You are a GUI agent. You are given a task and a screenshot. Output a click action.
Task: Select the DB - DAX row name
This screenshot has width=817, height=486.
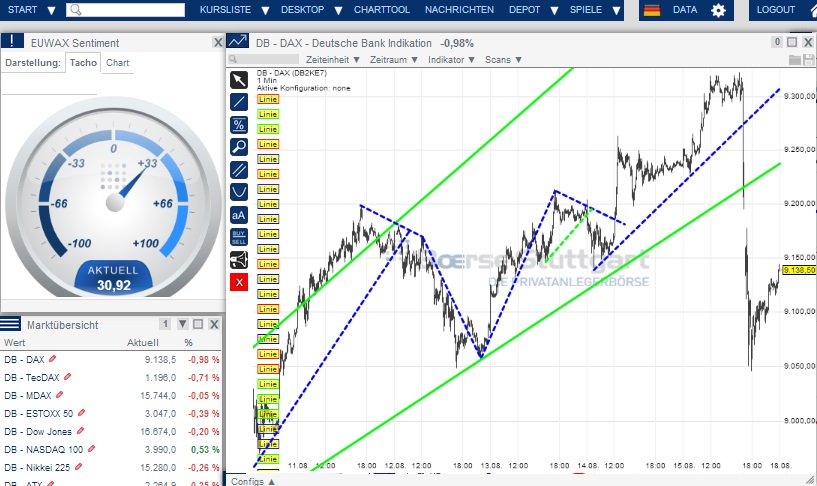click(24, 359)
